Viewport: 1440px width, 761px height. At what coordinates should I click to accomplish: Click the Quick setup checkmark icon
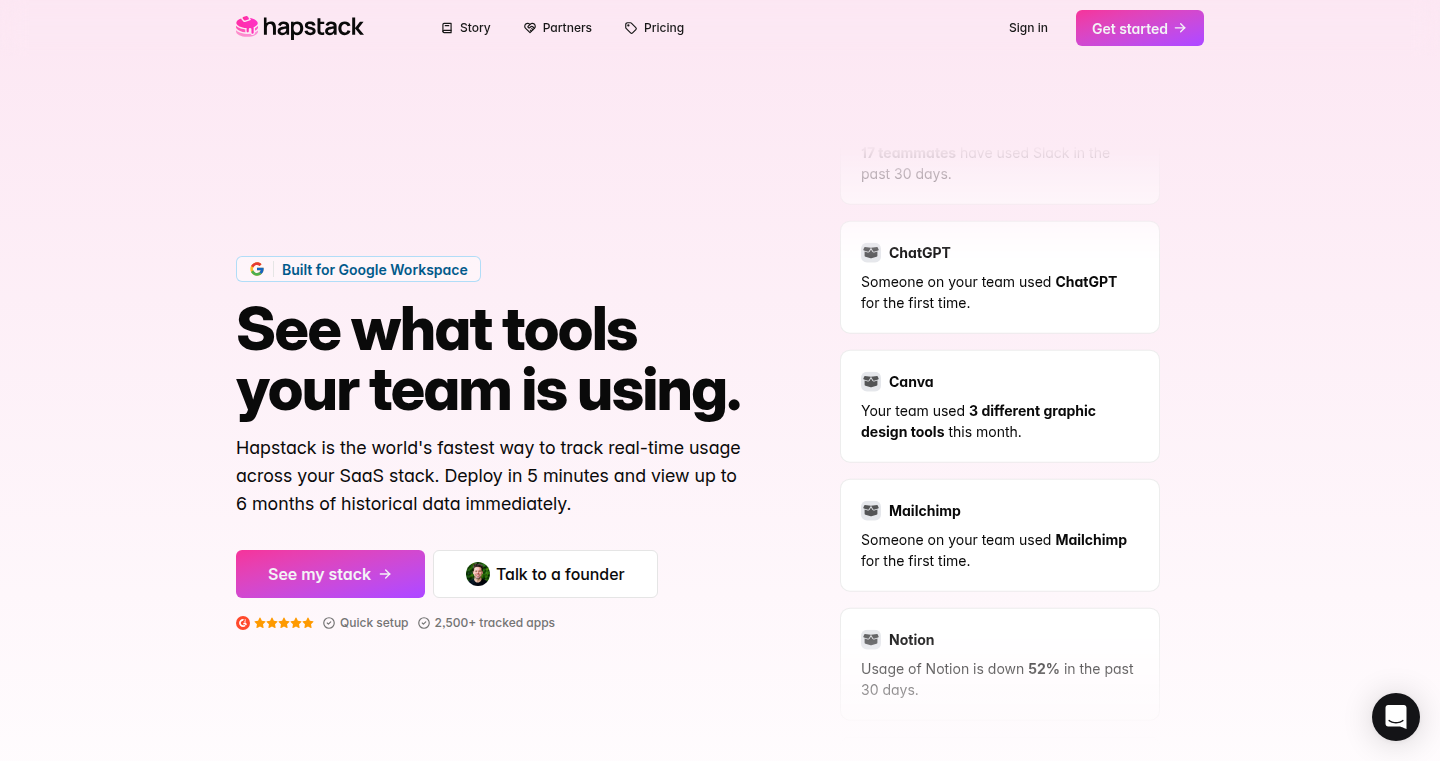tap(329, 623)
